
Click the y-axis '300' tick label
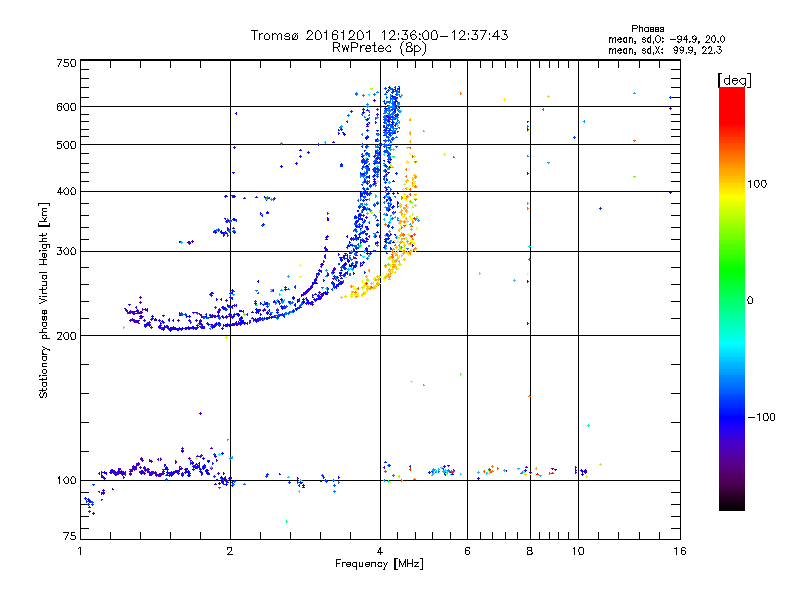pos(66,251)
